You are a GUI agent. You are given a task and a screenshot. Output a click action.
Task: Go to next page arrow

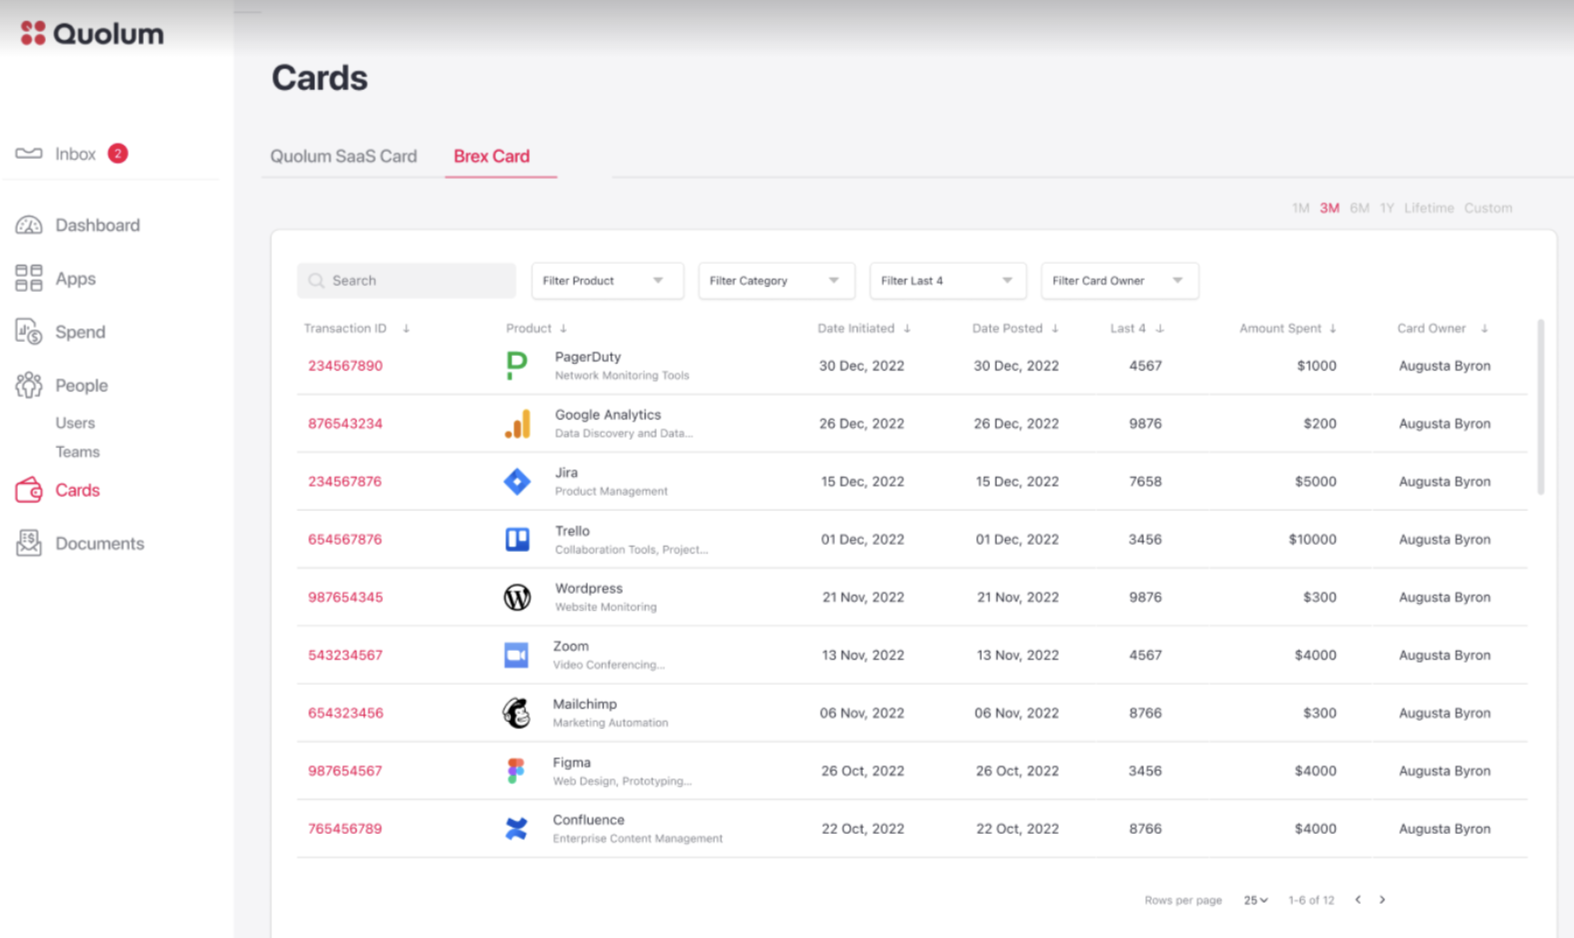1382,900
